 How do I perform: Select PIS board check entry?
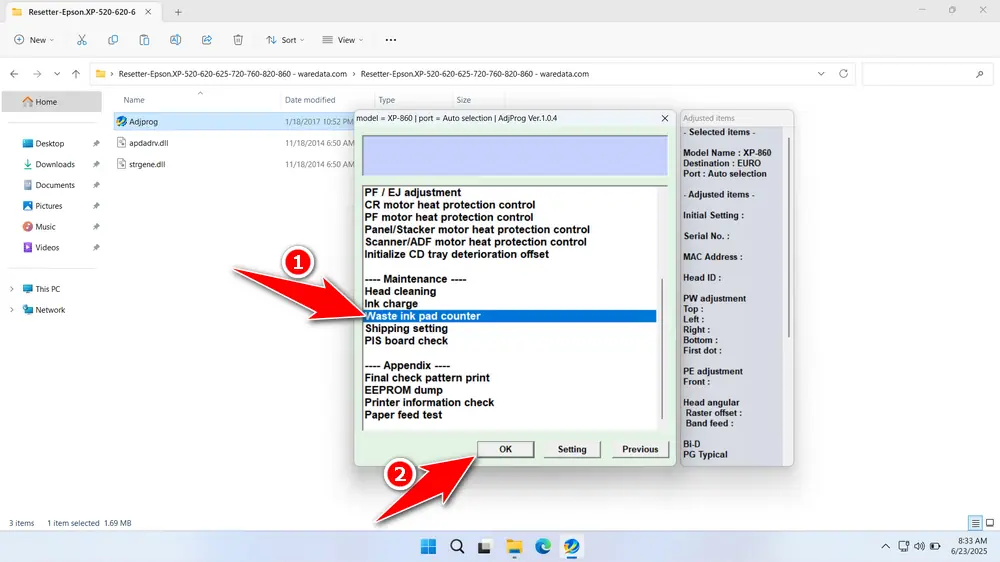[406, 341]
